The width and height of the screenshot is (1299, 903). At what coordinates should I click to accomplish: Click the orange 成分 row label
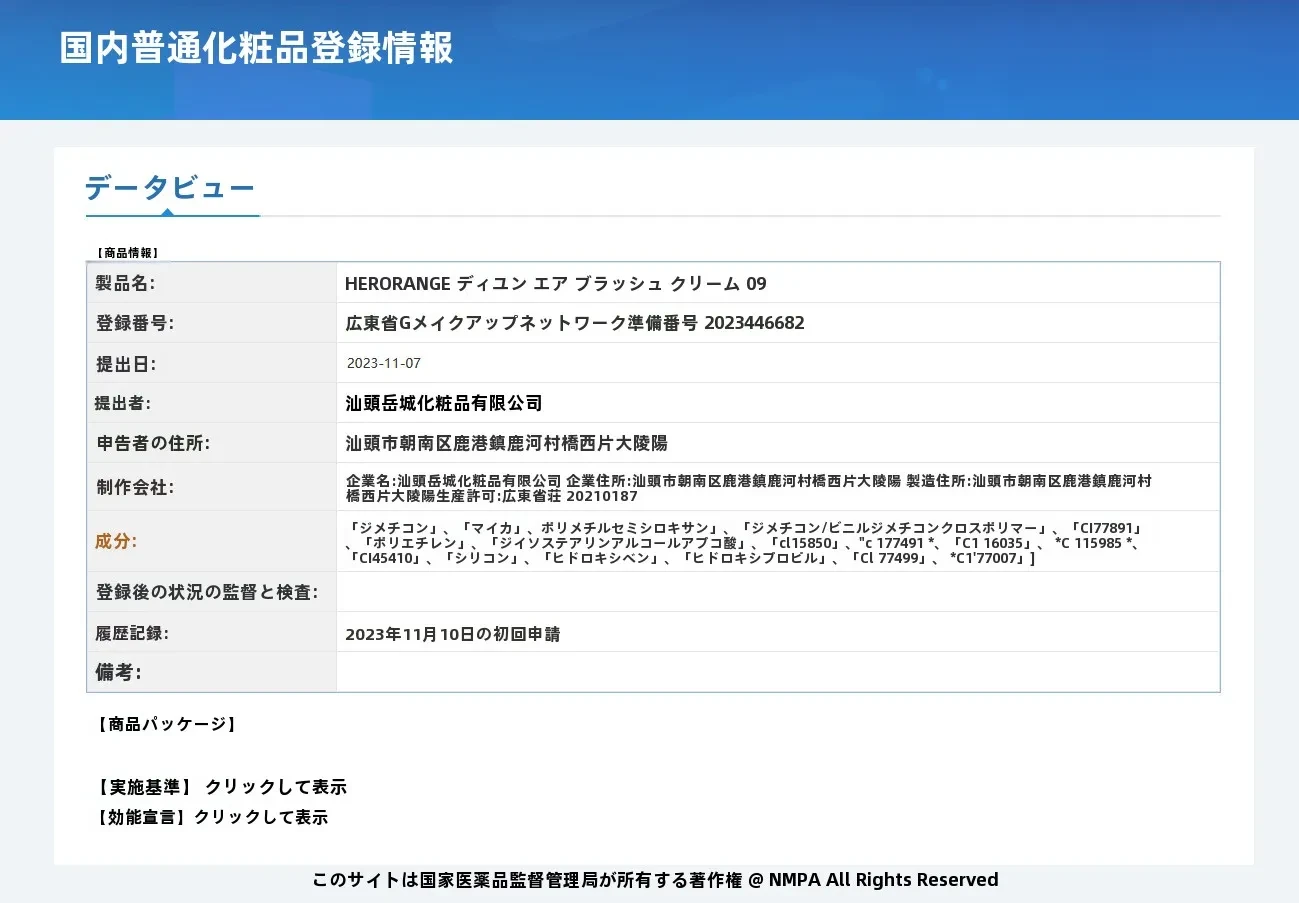pos(116,541)
